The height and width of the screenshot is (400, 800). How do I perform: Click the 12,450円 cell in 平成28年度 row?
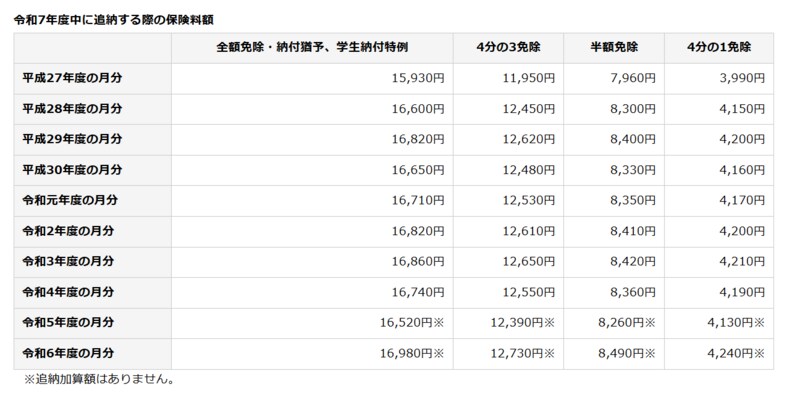pos(529,108)
